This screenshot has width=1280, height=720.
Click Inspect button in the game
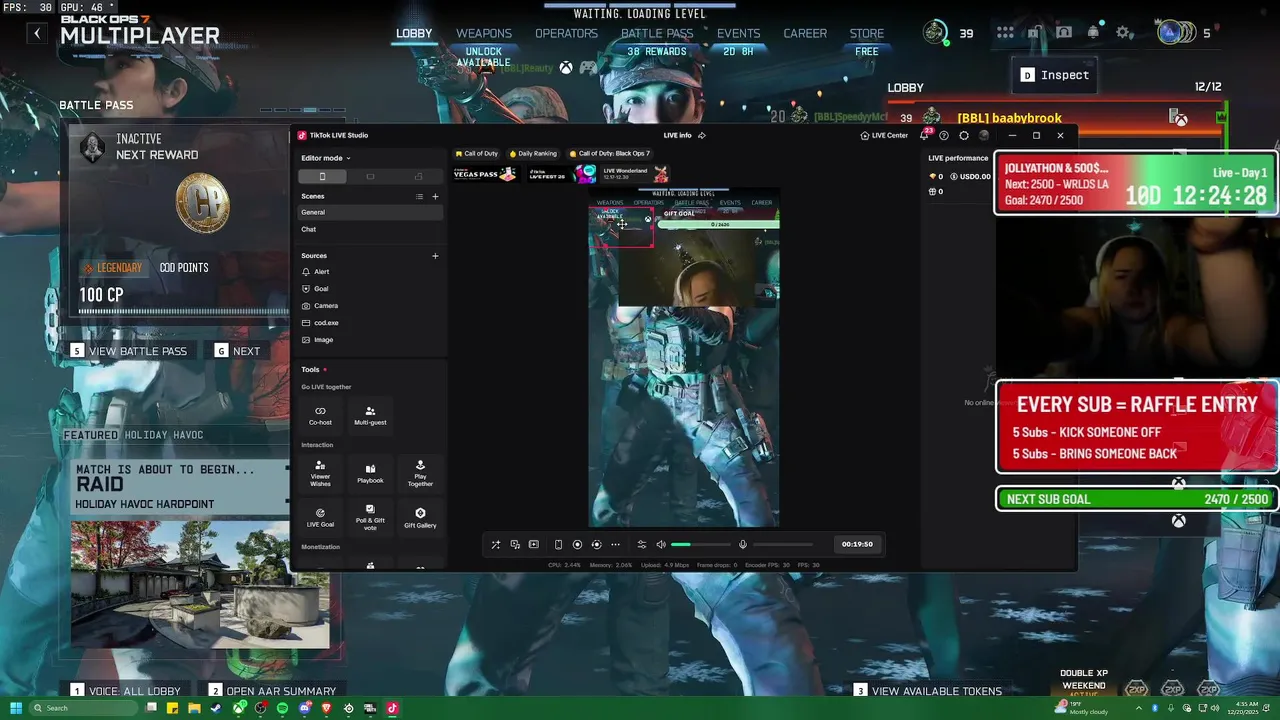tap(1055, 75)
